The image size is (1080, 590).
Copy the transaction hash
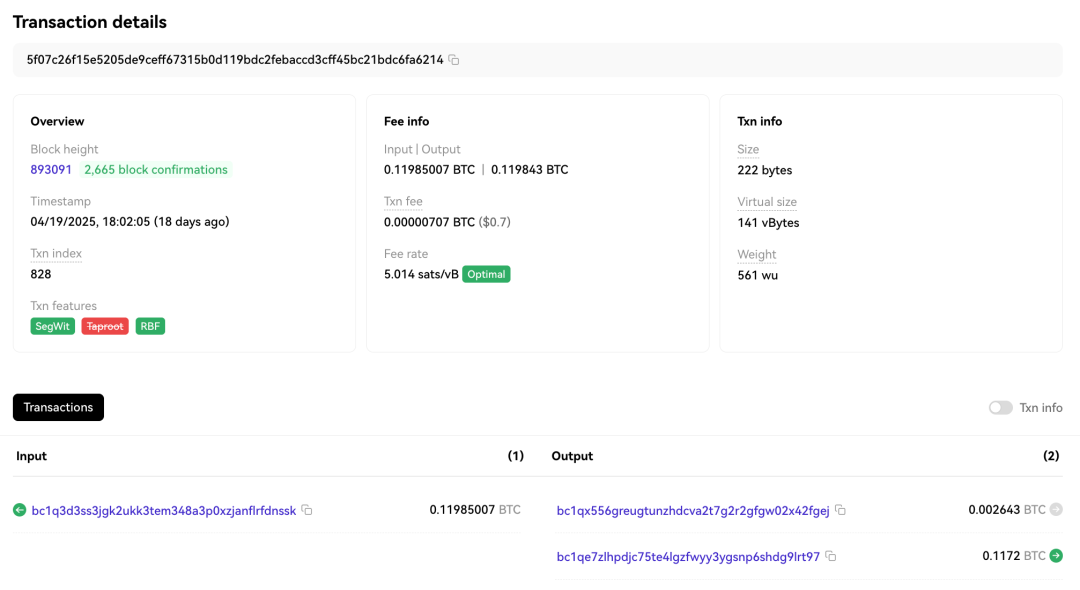(454, 60)
